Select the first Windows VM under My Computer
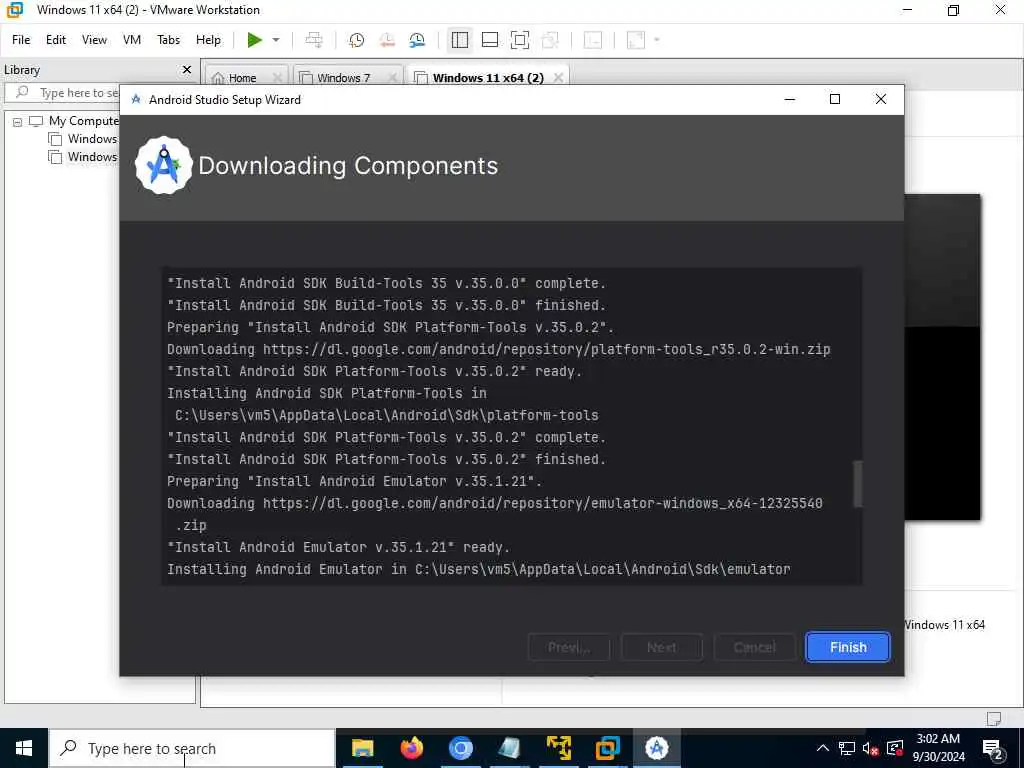 tap(92, 138)
